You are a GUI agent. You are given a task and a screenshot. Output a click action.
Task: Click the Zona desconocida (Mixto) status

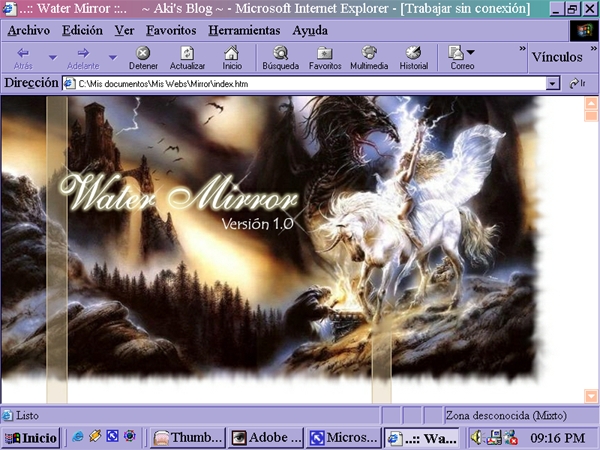pos(506,416)
